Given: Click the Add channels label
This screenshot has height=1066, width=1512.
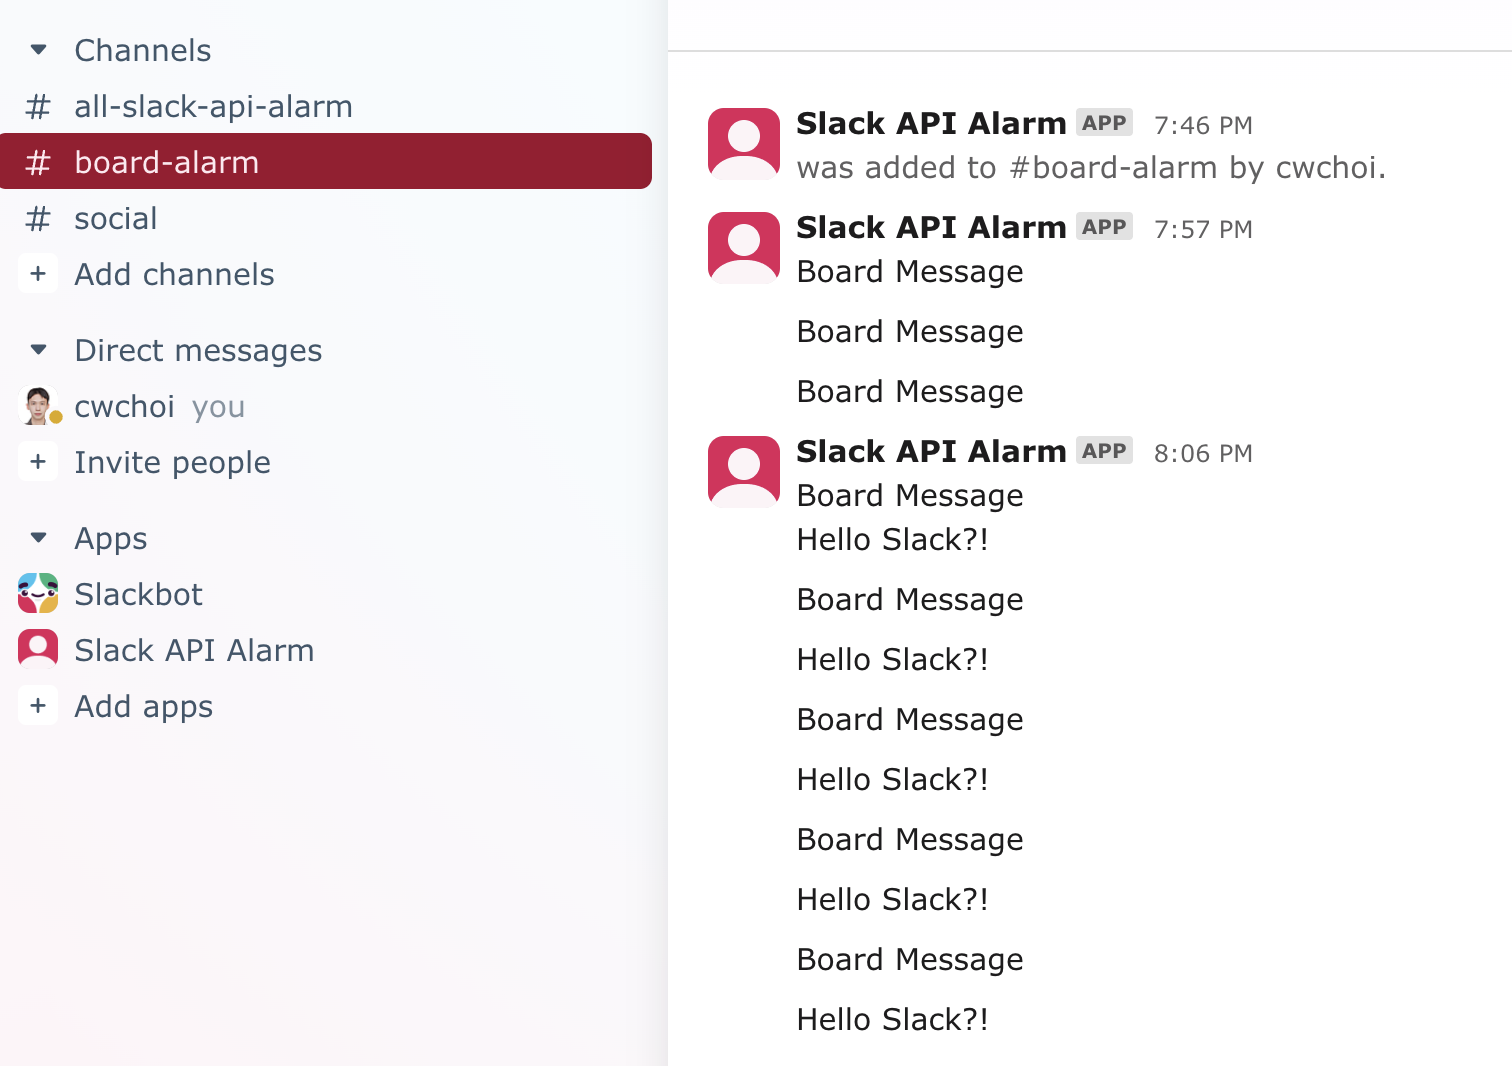Looking at the screenshot, I should pos(174,274).
